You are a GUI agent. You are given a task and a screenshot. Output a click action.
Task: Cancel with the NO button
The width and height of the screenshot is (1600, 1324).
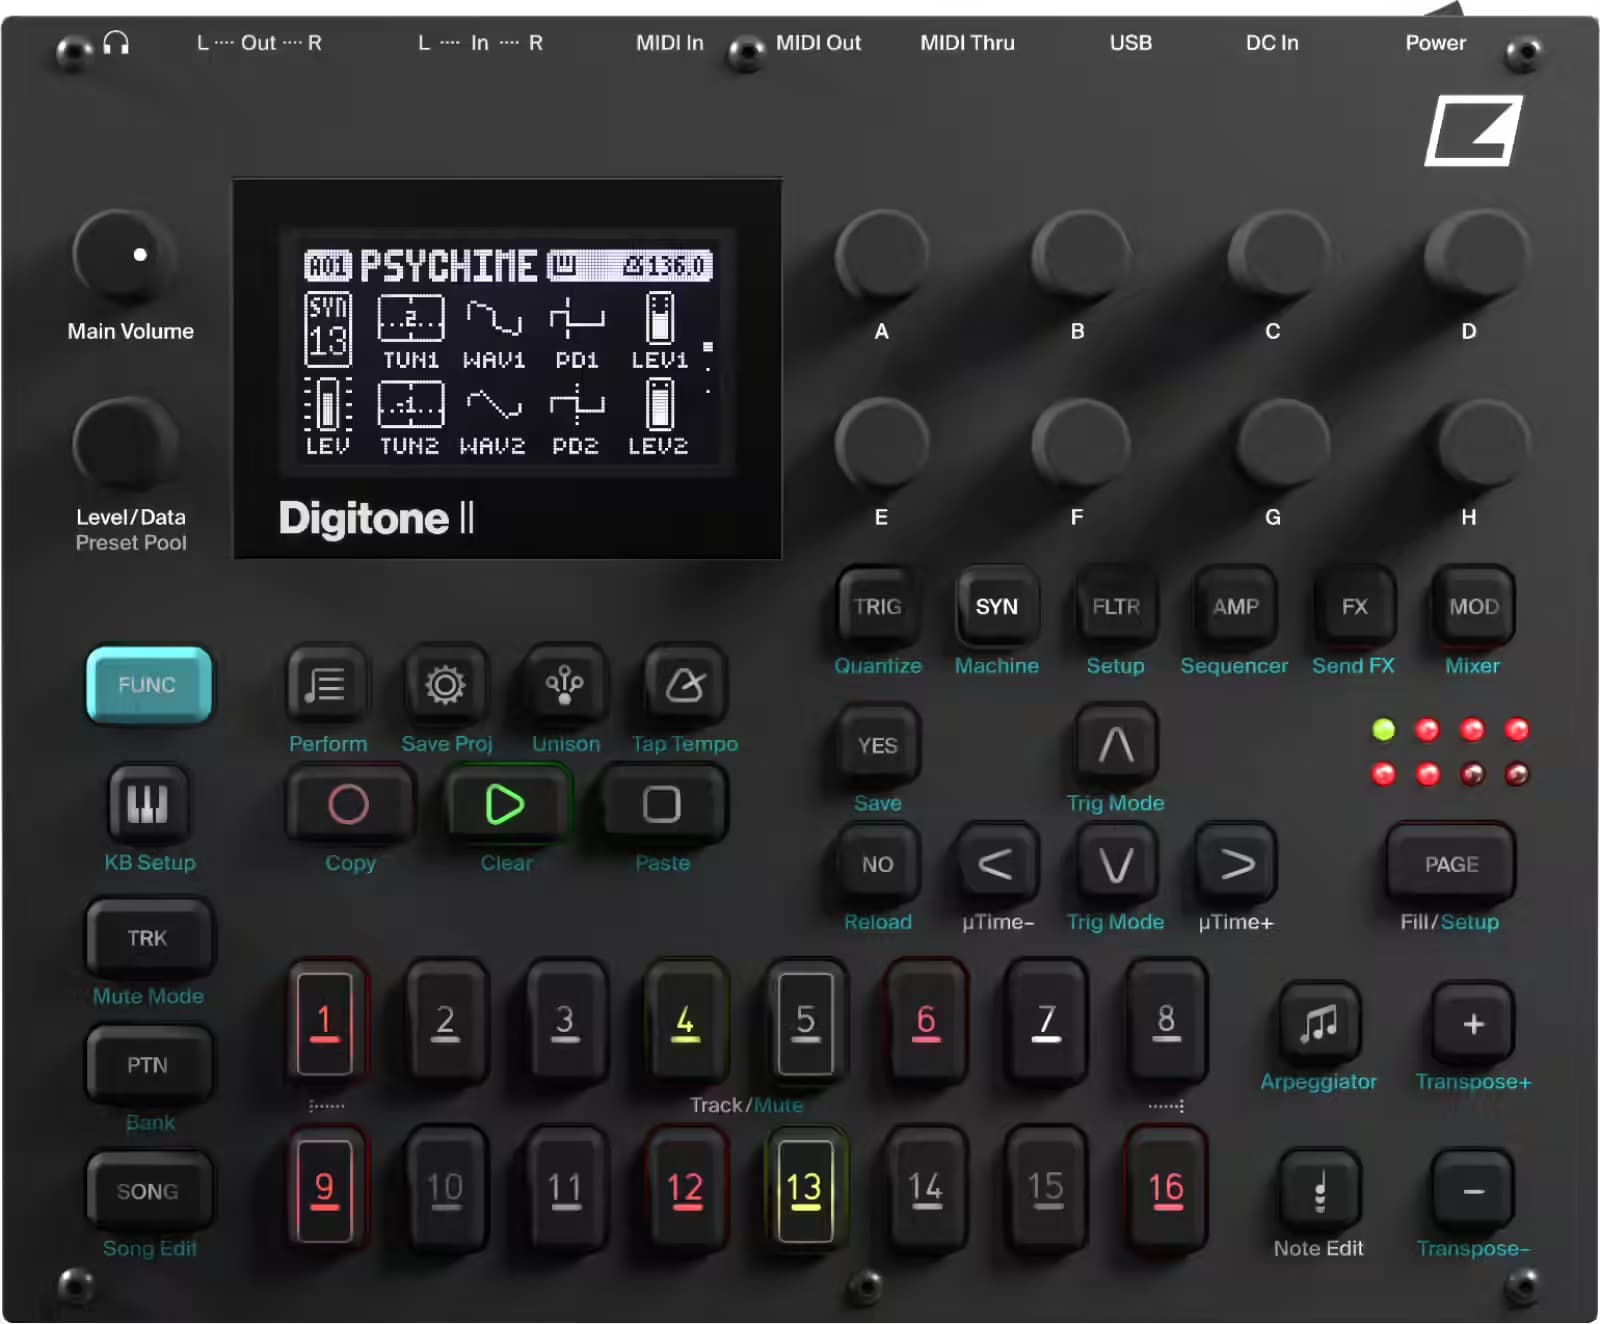click(x=875, y=863)
